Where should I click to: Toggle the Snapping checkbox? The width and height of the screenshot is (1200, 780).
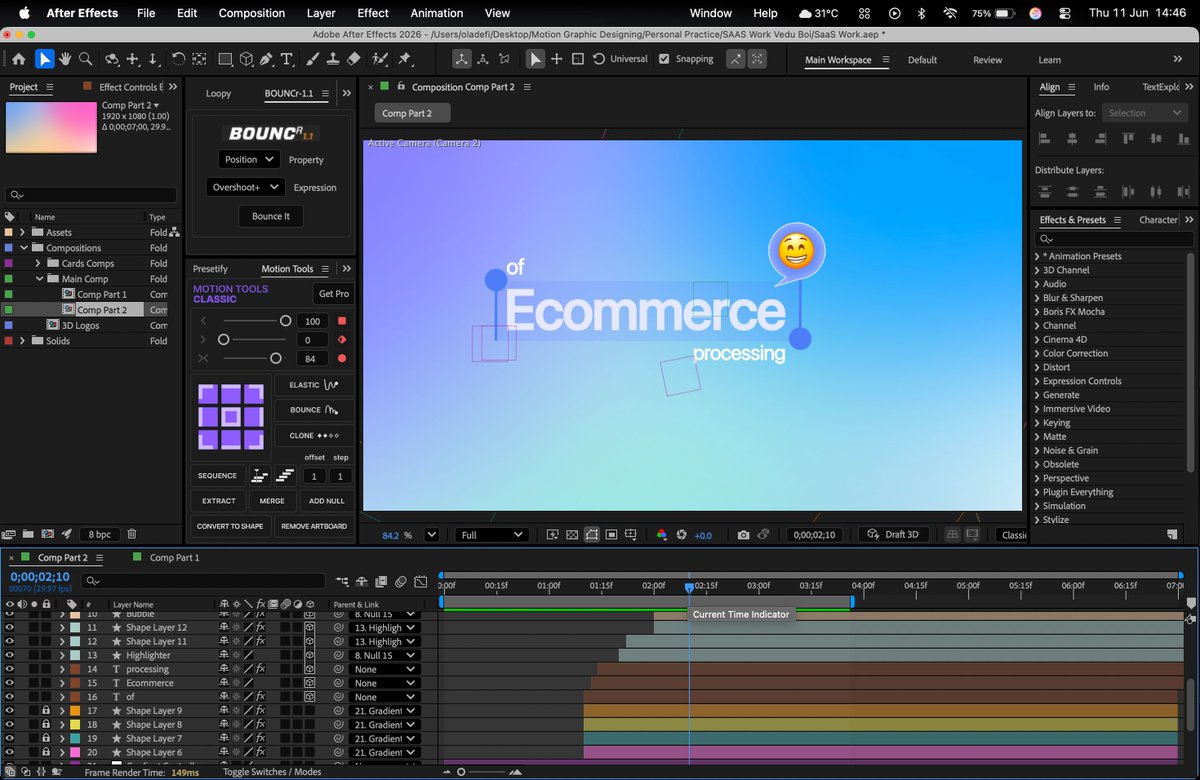pos(664,59)
